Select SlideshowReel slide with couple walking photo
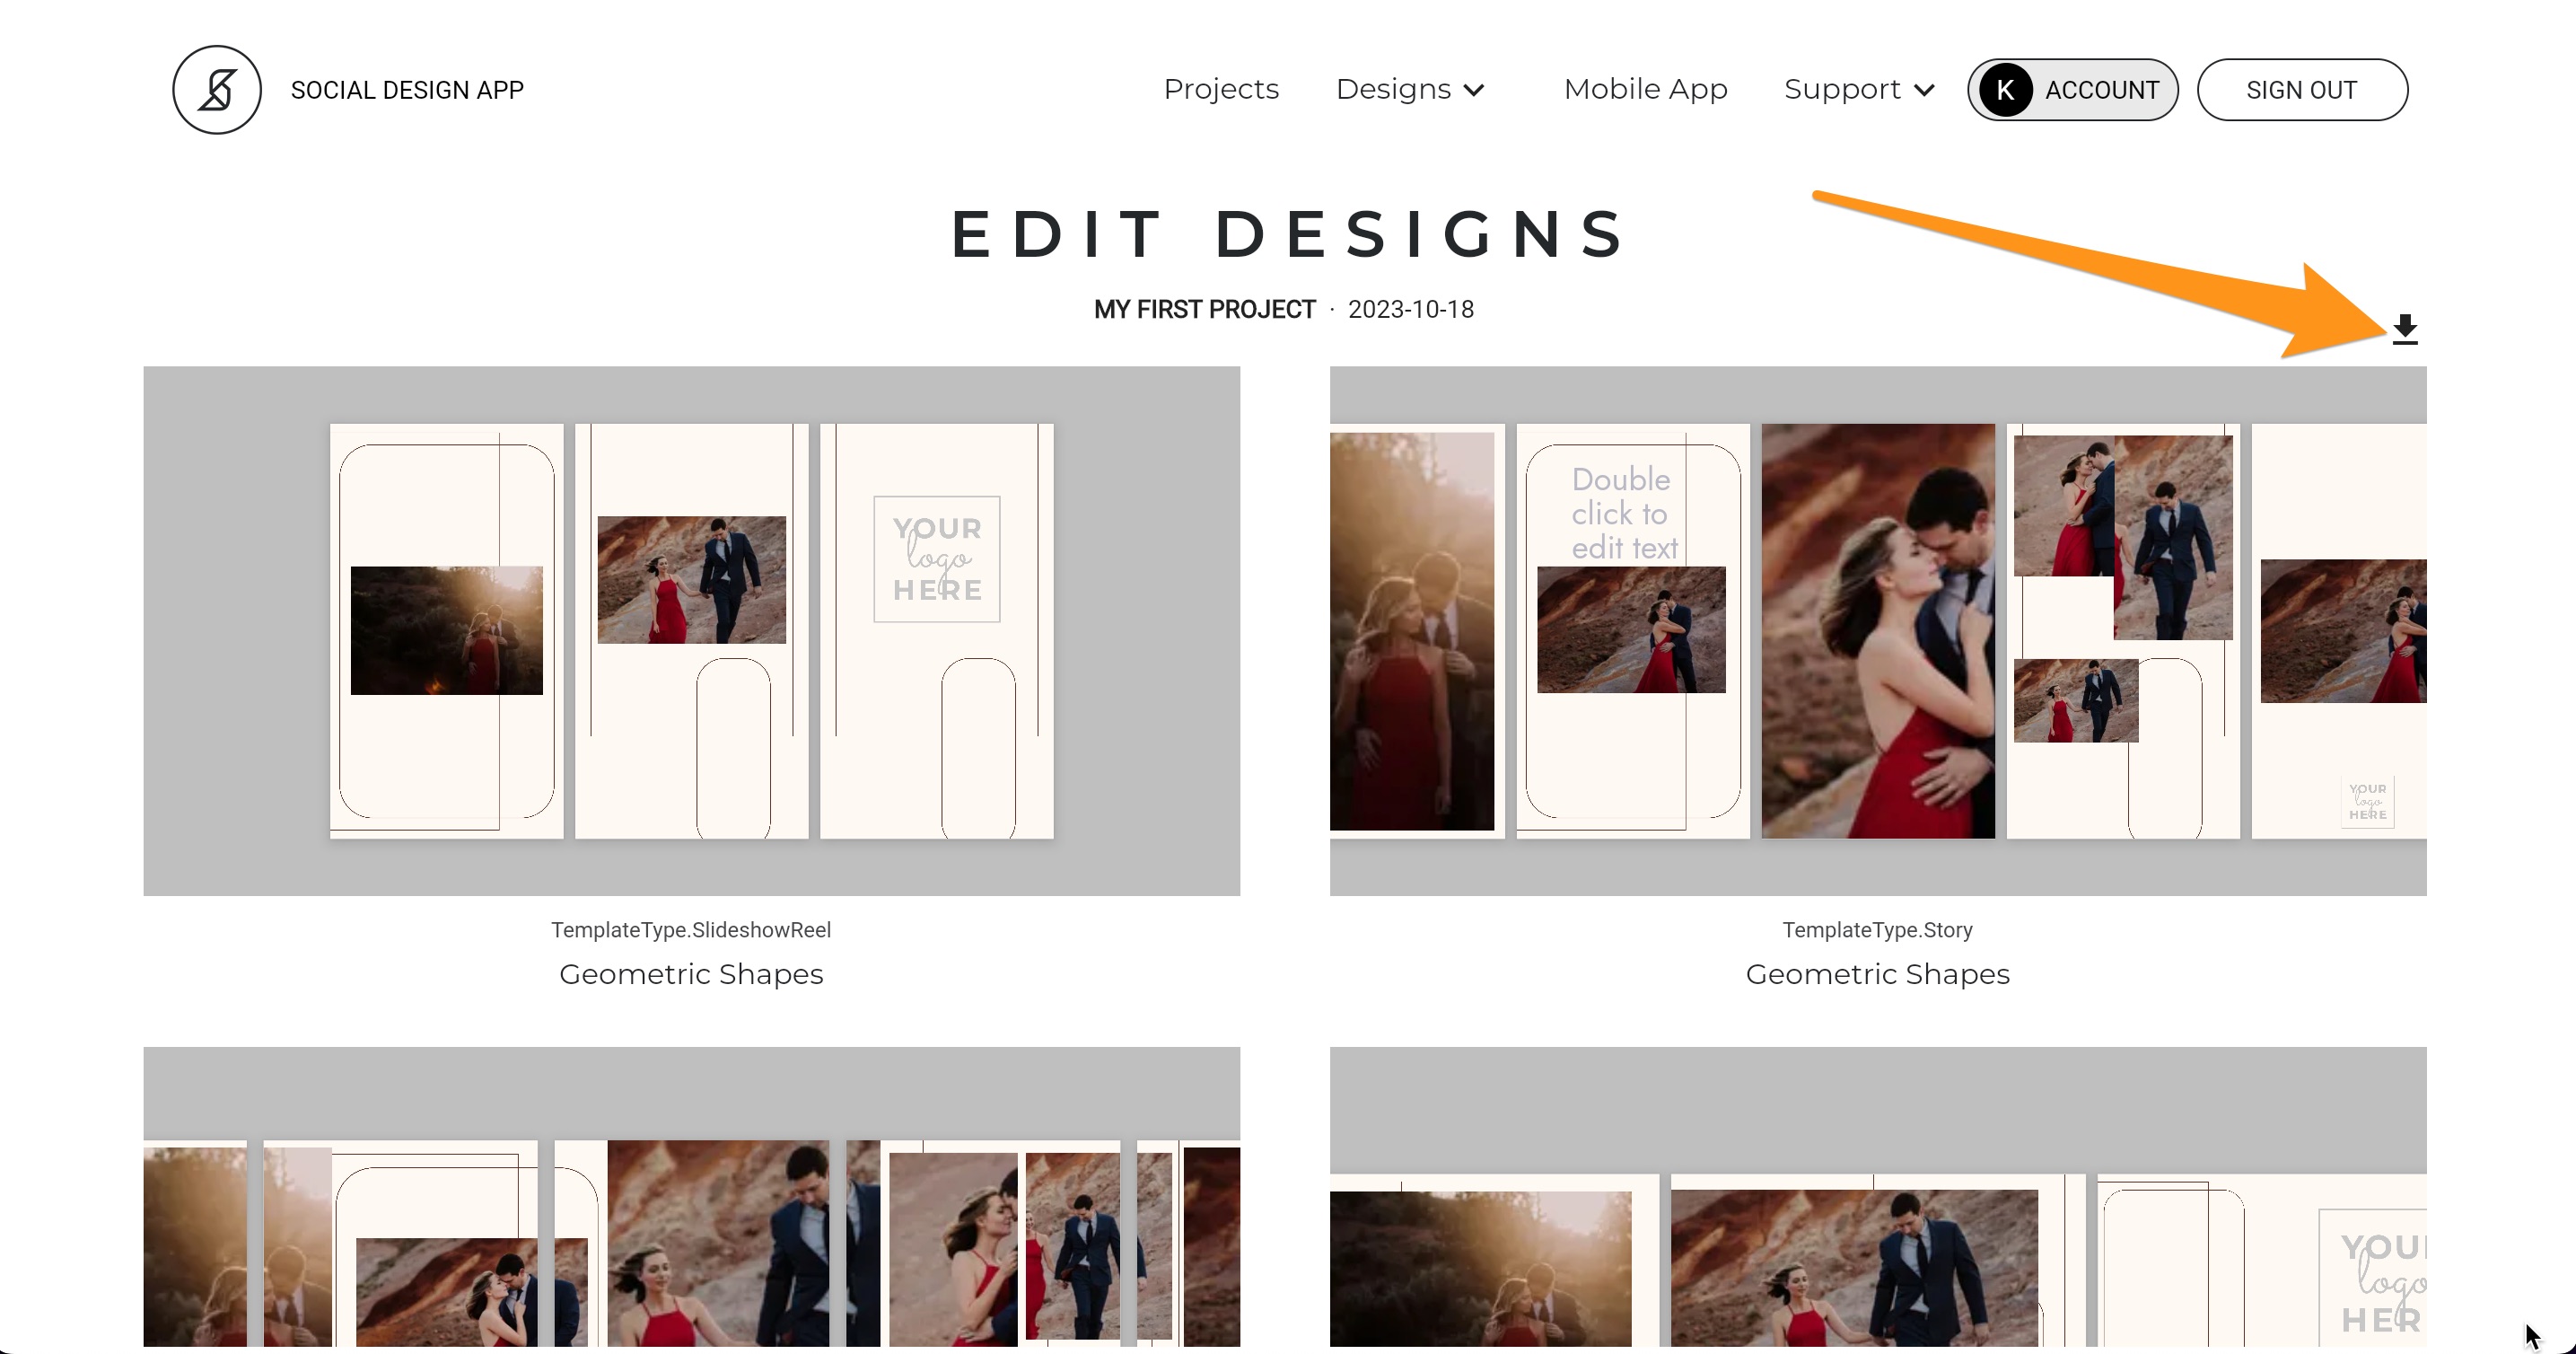This screenshot has width=2576, height=1354. (x=691, y=630)
